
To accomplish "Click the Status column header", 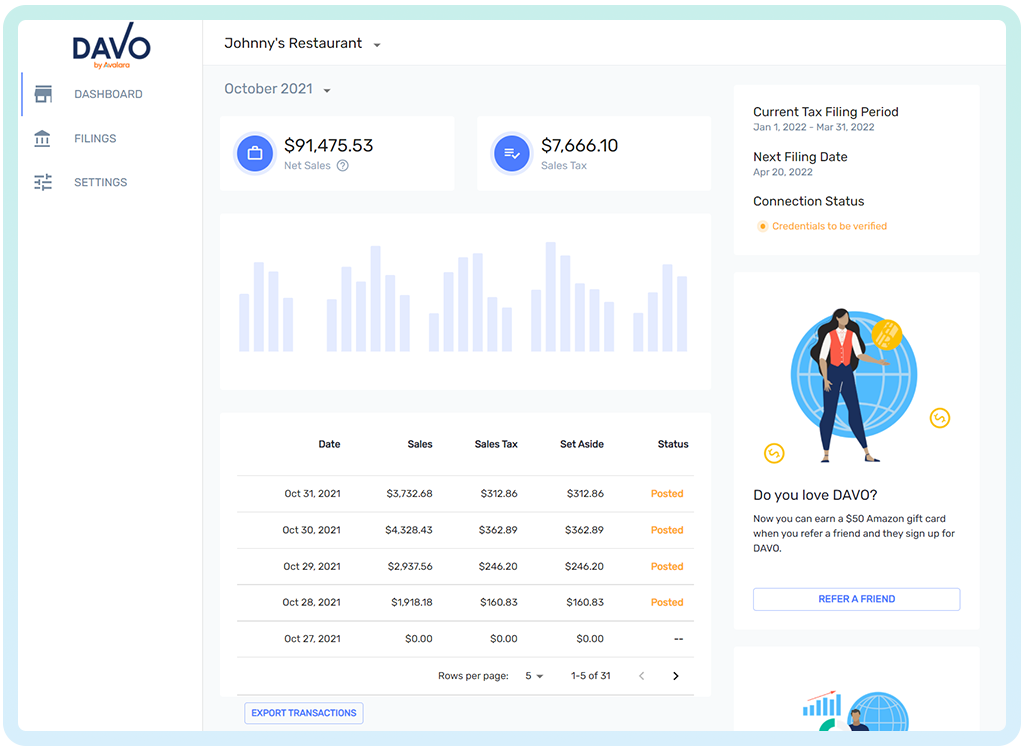I will click(x=672, y=444).
